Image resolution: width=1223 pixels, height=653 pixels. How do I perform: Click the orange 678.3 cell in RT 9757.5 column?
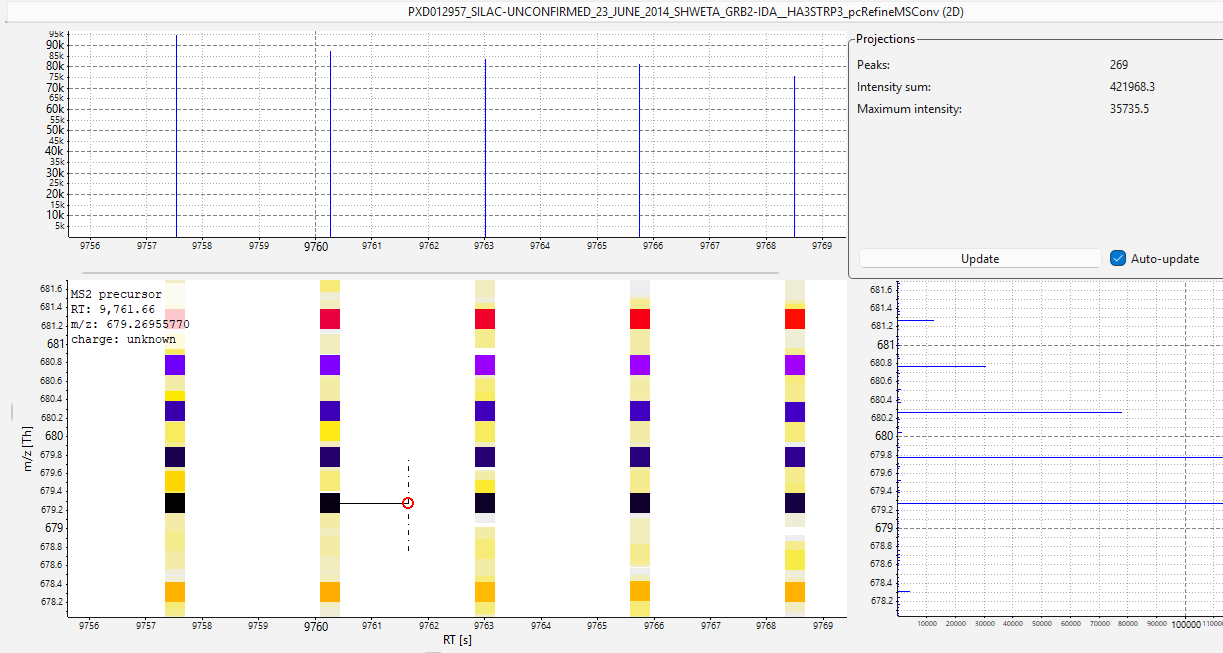click(175, 591)
